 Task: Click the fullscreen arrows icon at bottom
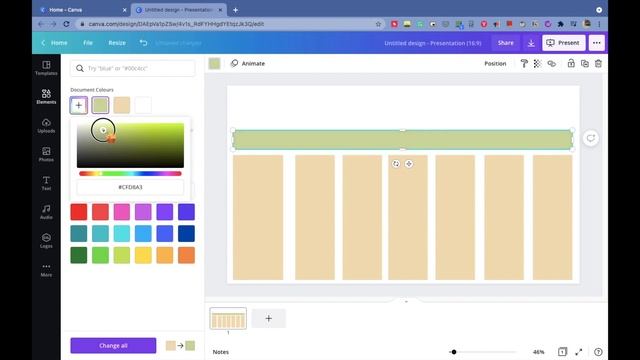tap(579, 351)
